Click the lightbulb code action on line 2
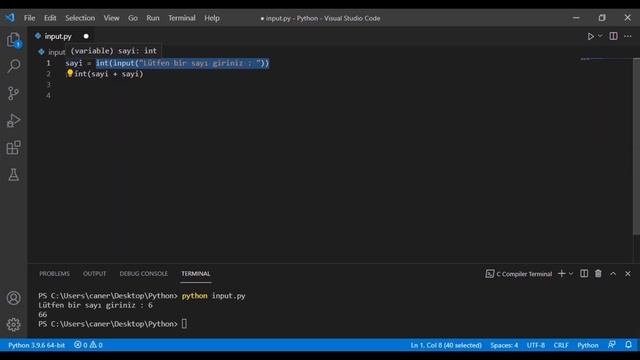The image size is (640, 360). point(70,73)
